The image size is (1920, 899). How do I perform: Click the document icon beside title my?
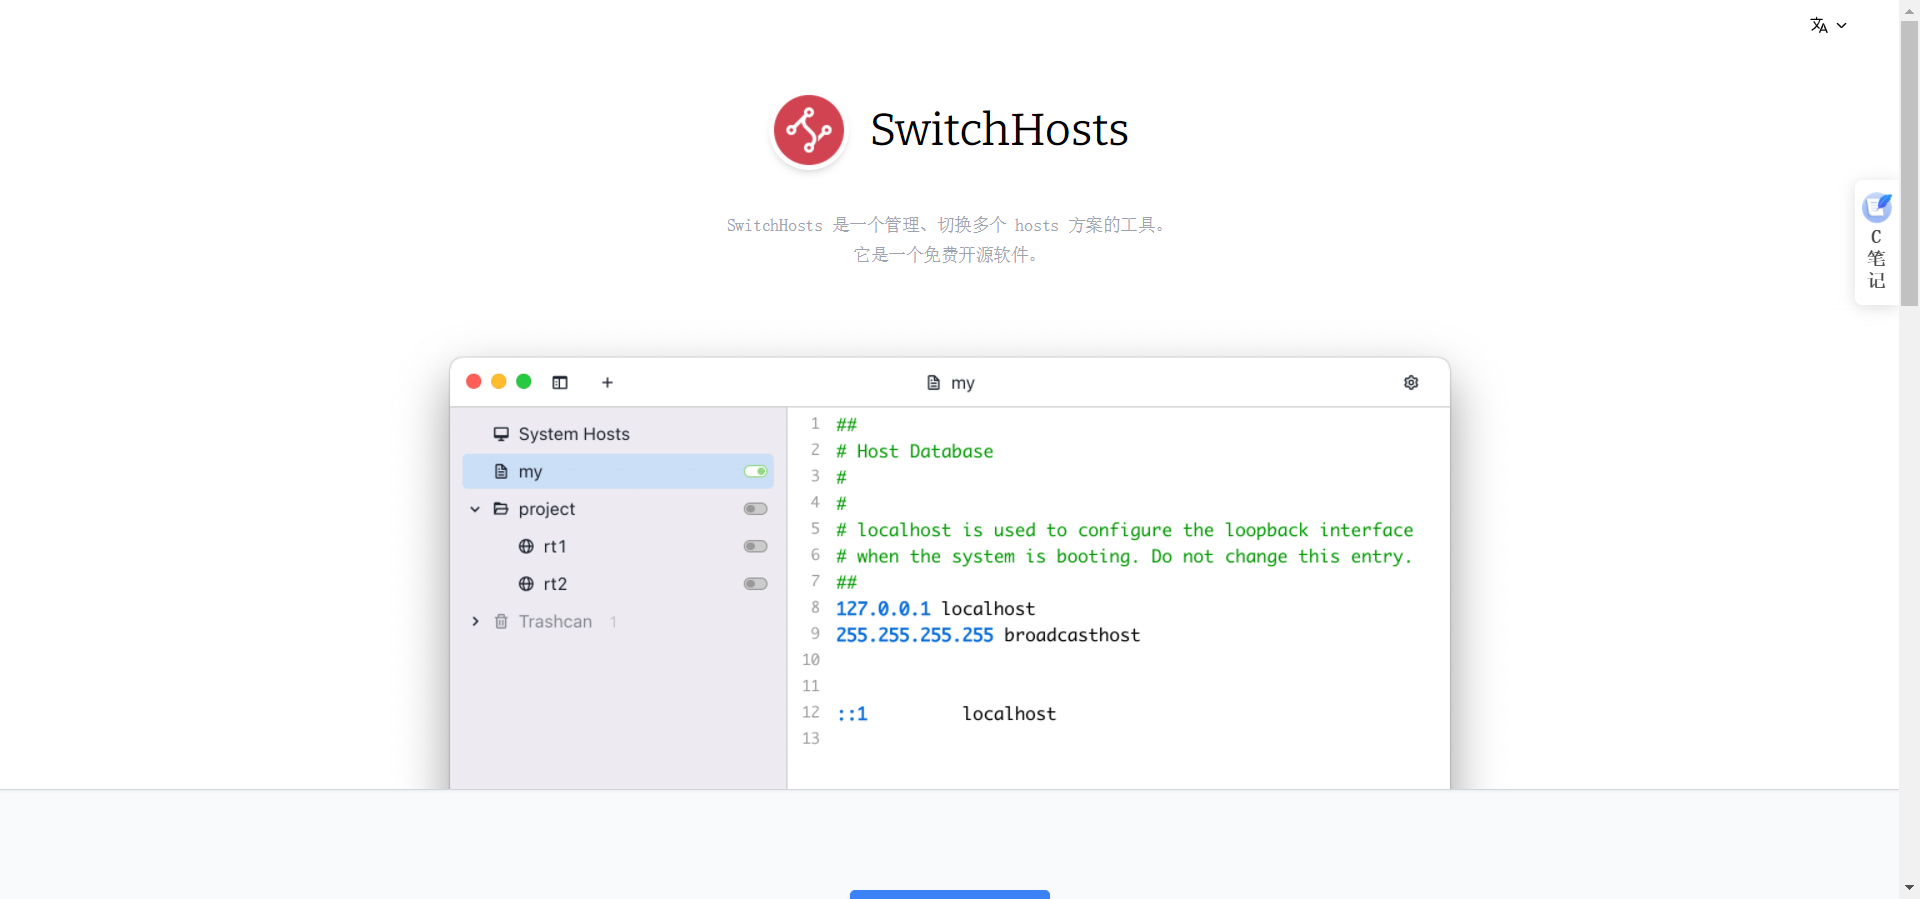(x=933, y=383)
